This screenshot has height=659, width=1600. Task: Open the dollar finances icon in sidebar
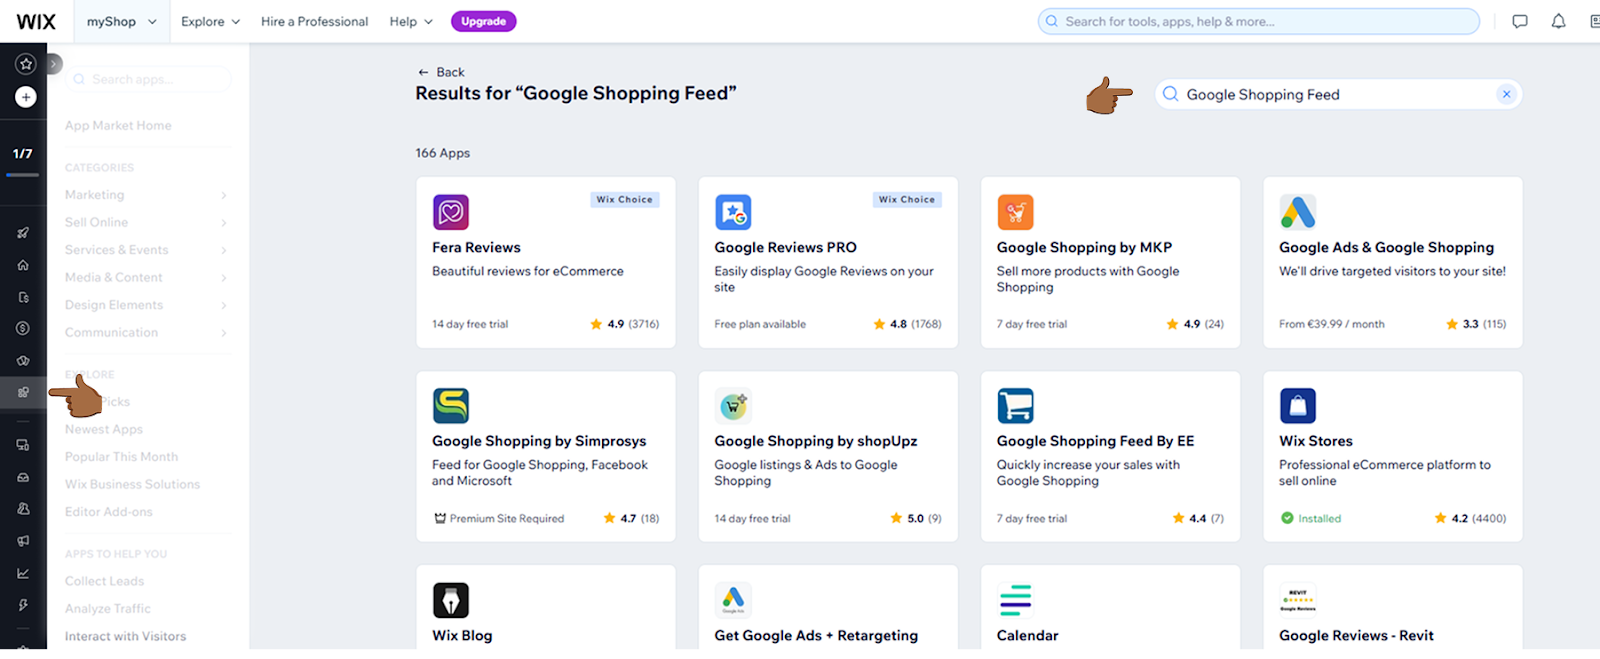[x=23, y=328]
